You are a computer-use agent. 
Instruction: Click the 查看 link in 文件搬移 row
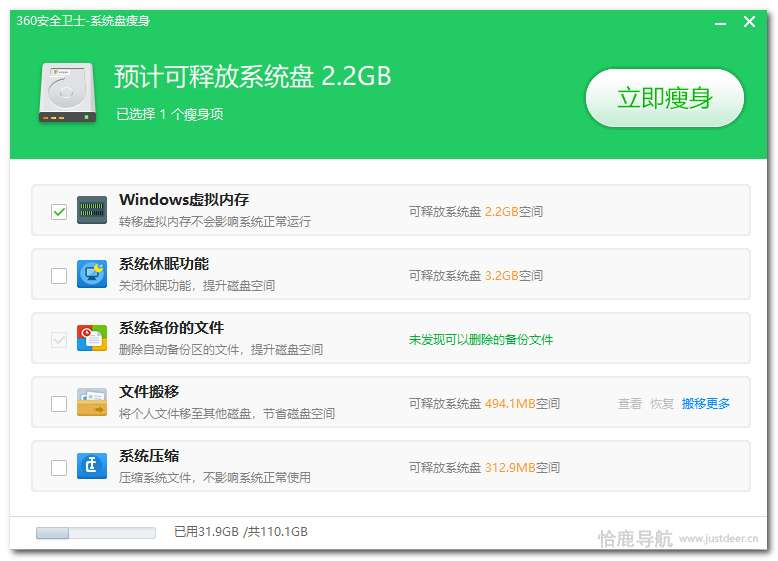630,404
